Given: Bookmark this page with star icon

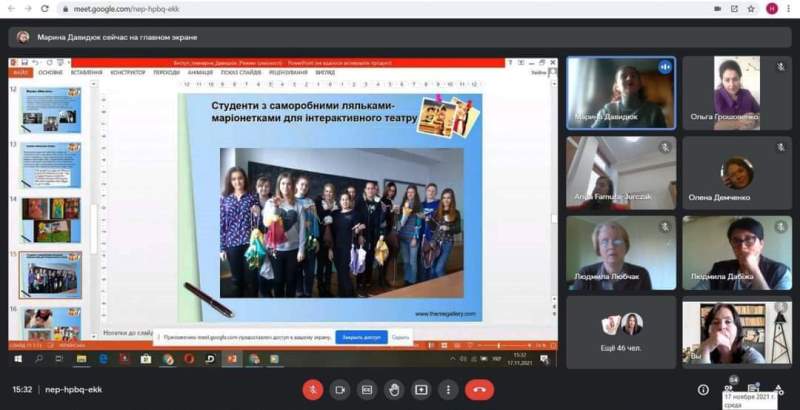Looking at the screenshot, I should tap(751, 9).
